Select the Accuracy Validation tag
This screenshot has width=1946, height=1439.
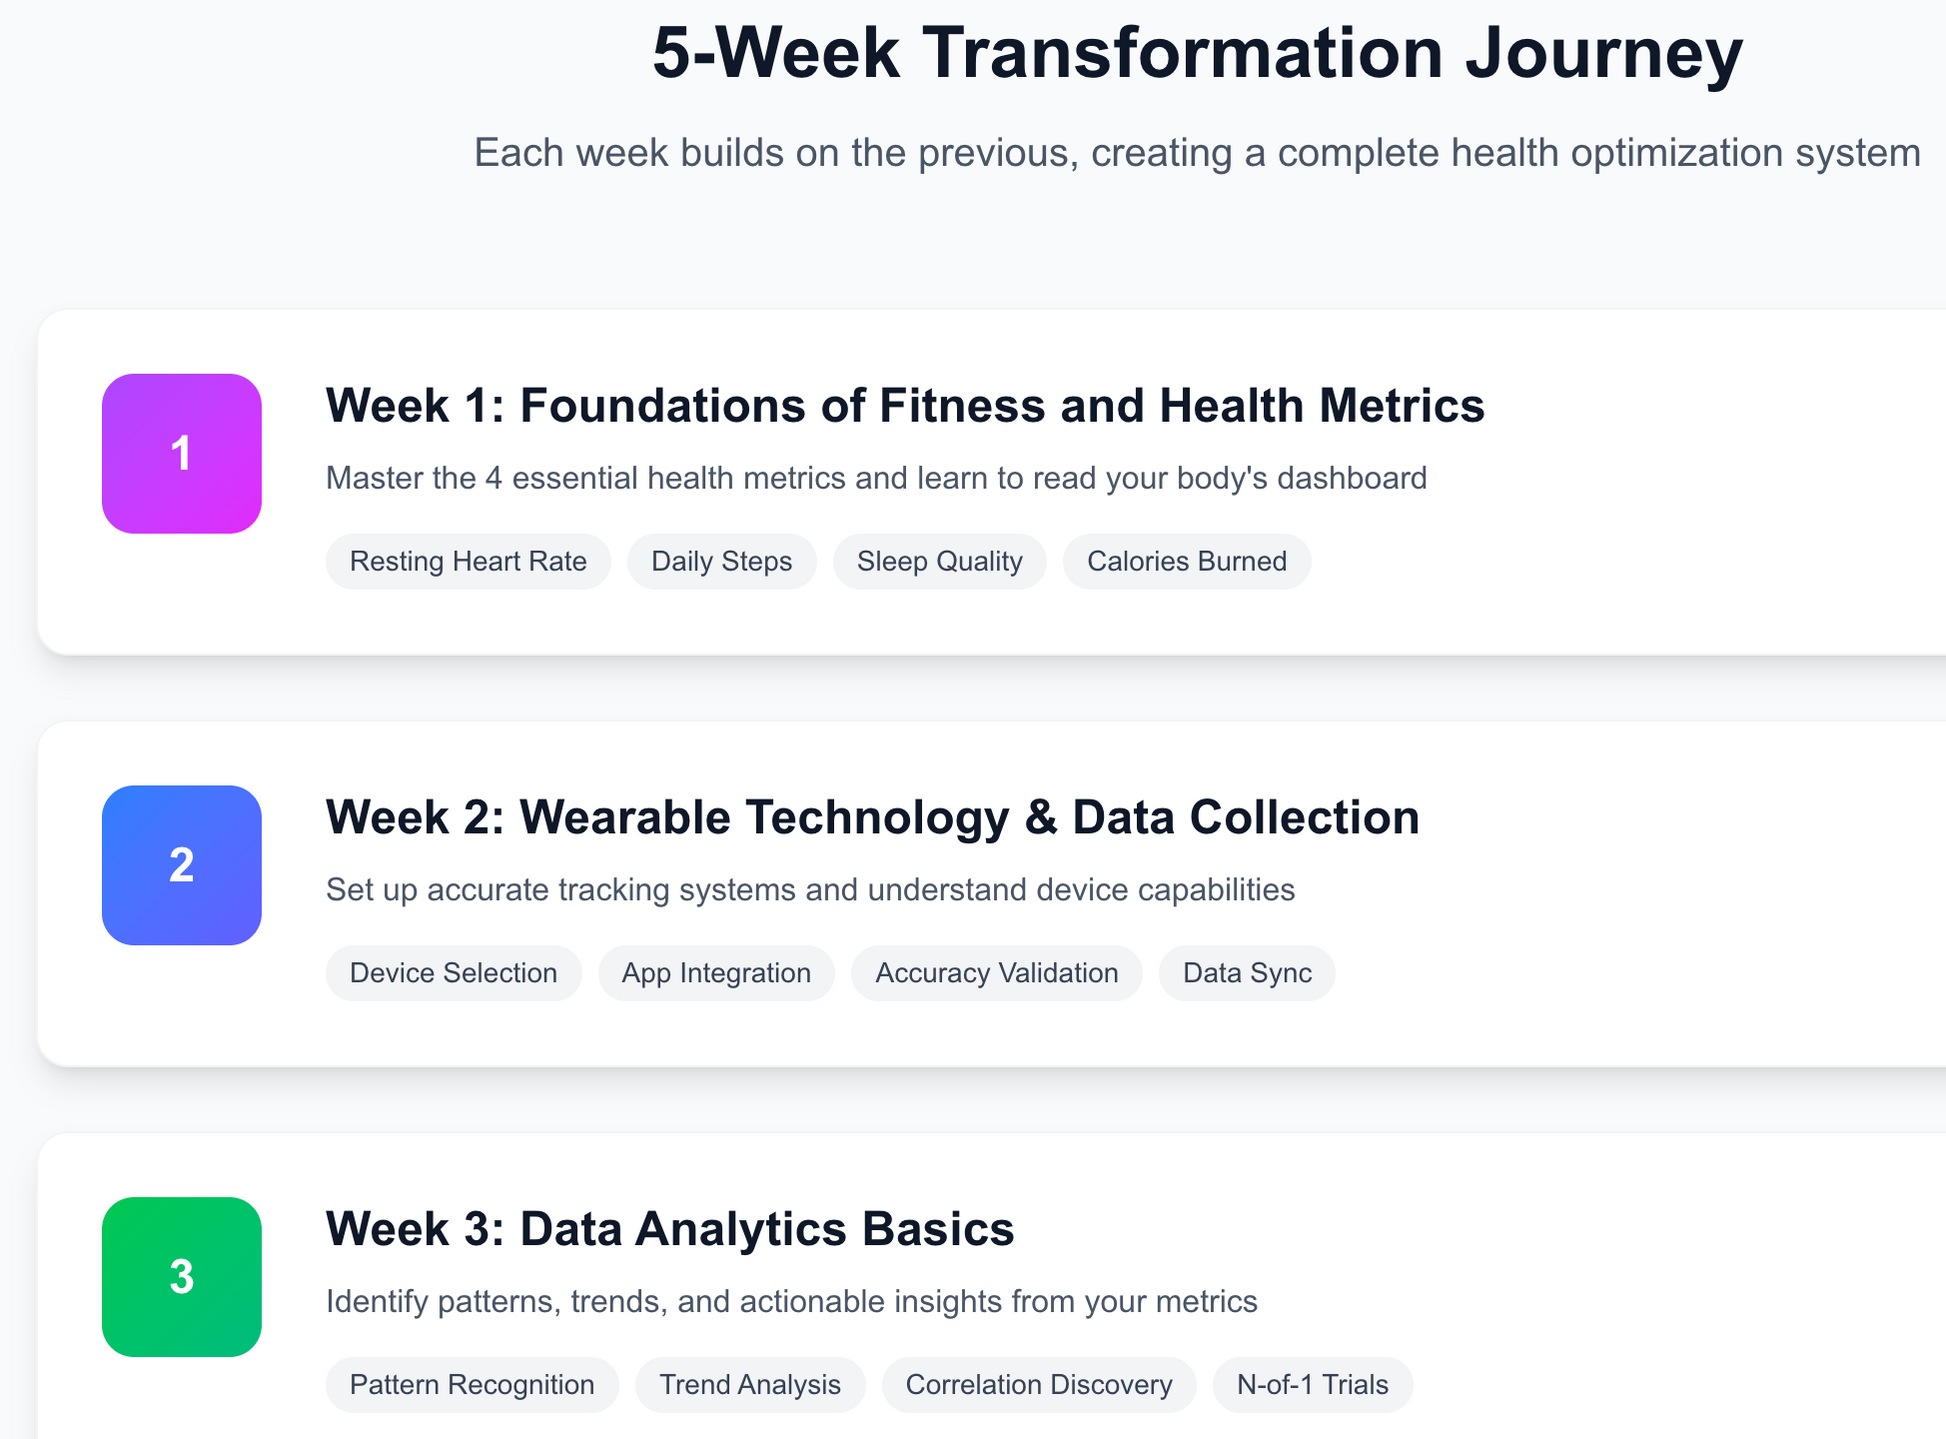pos(996,973)
